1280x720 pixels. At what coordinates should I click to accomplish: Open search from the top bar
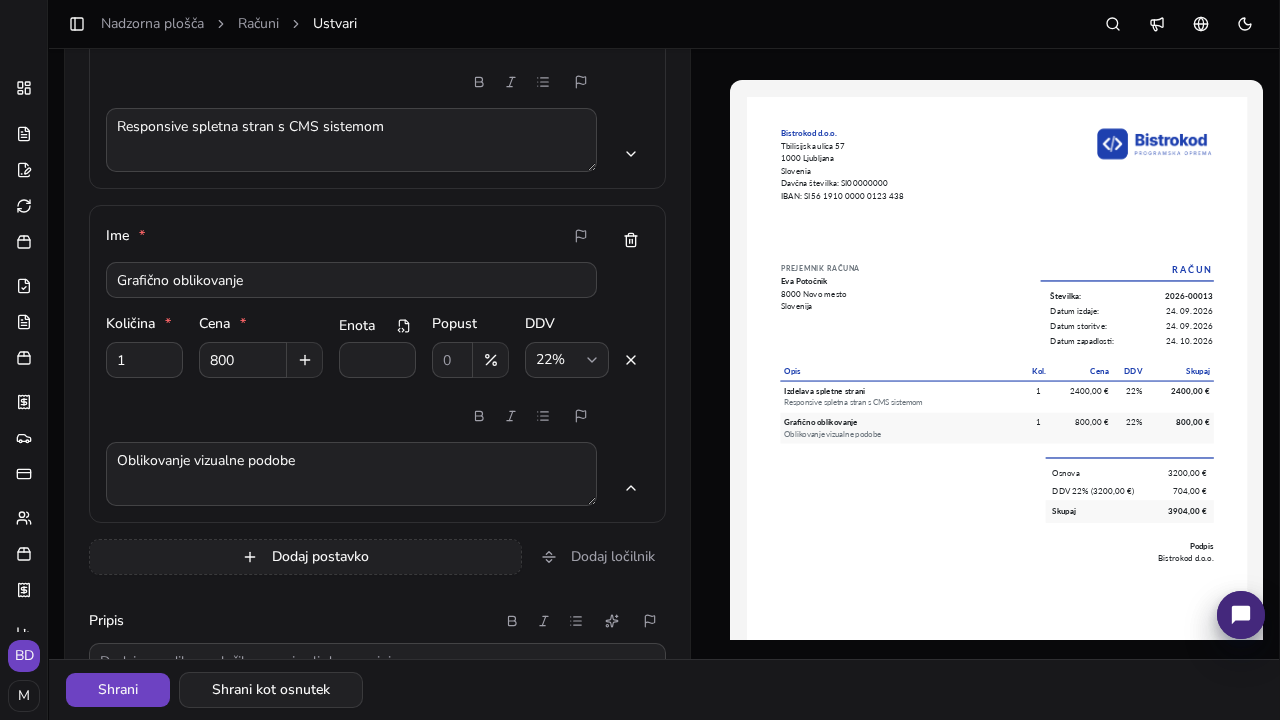1113,24
